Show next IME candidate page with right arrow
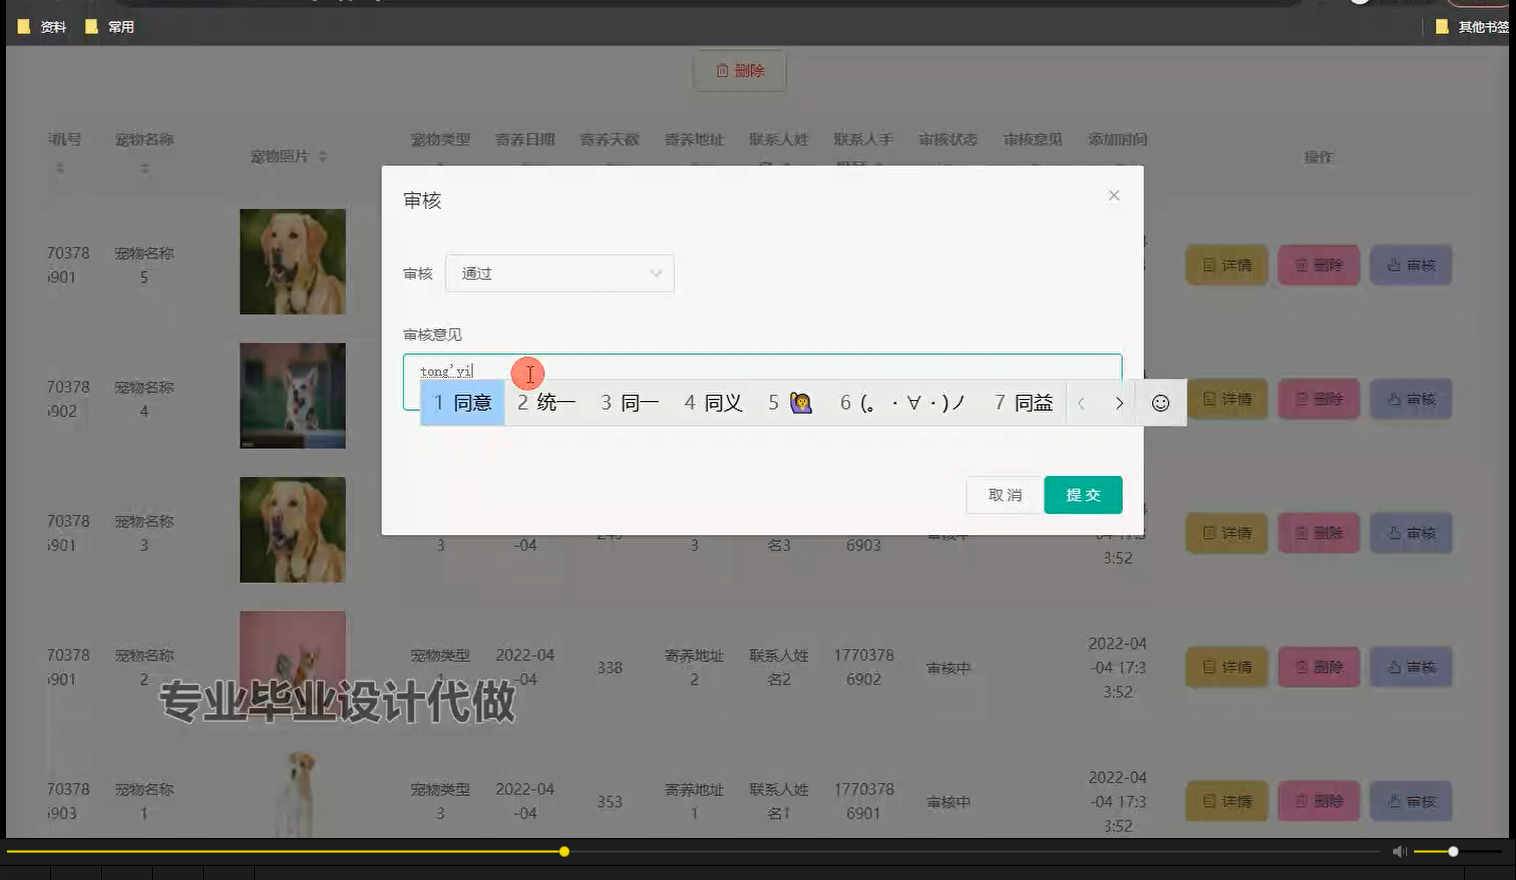The height and width of the screenshot is (880, 1516). coord(1119,402)
